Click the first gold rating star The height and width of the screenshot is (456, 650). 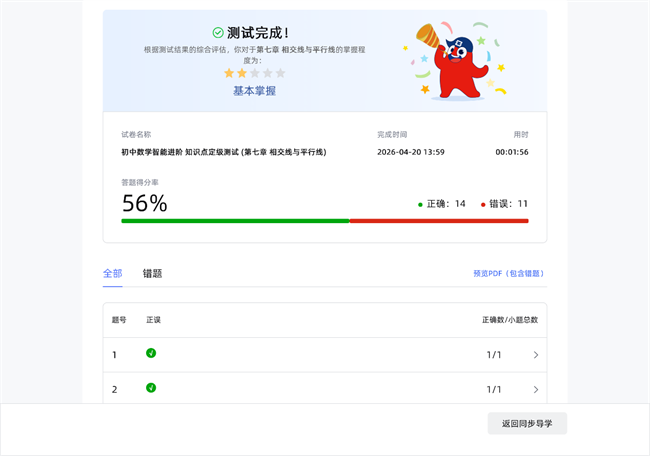click(229, 73)
